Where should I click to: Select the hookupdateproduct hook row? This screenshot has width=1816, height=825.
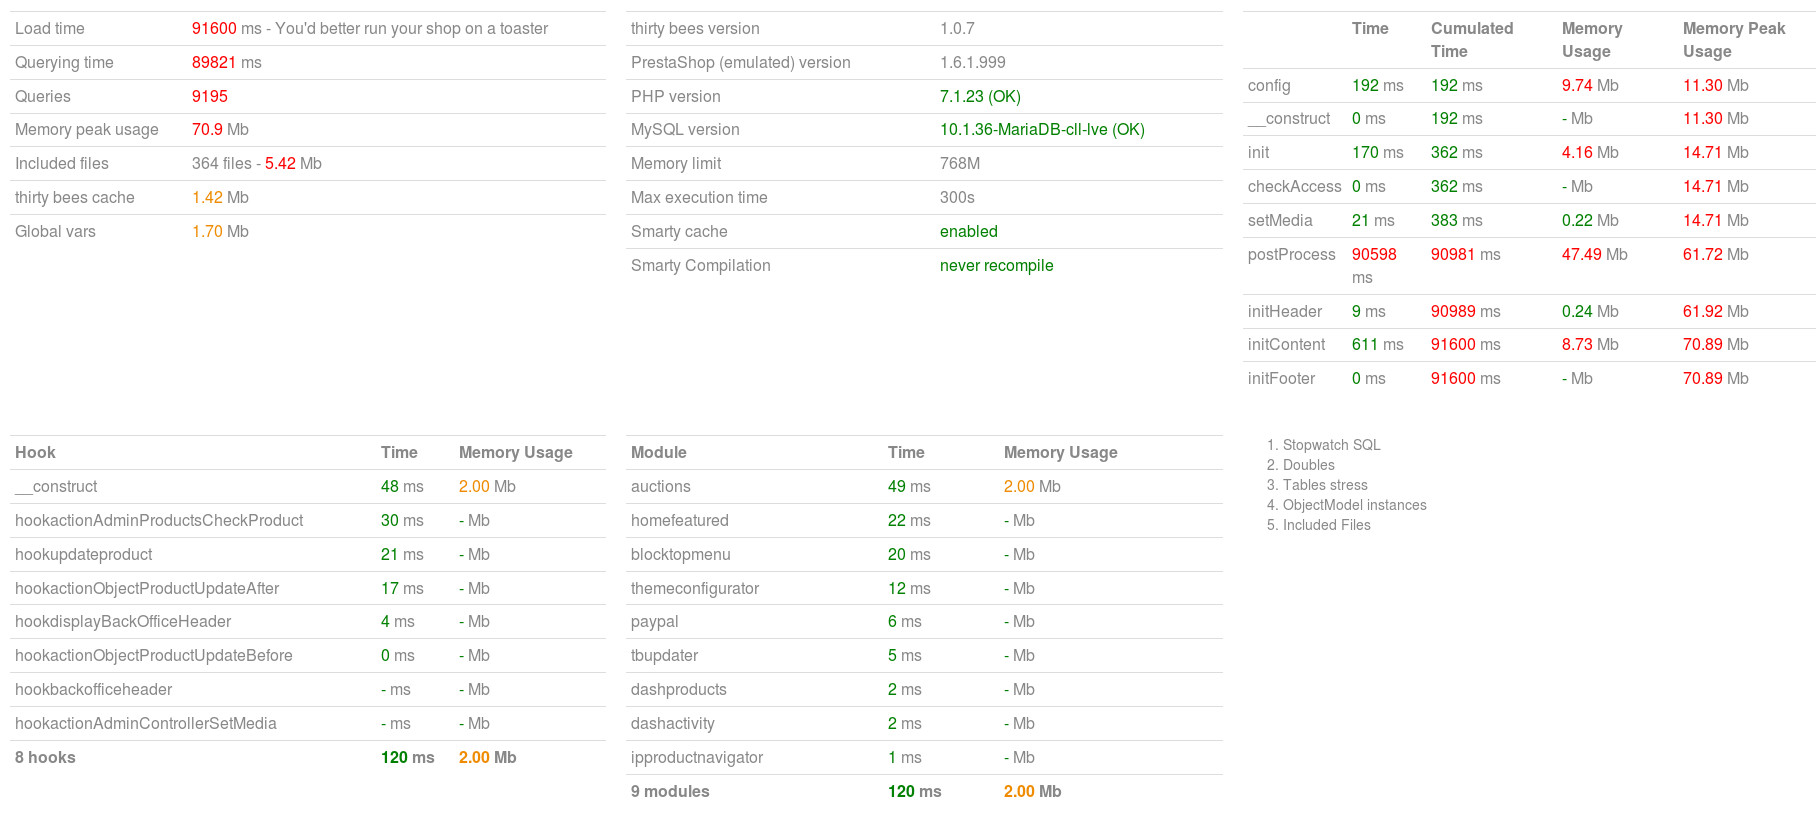(84, 555)
